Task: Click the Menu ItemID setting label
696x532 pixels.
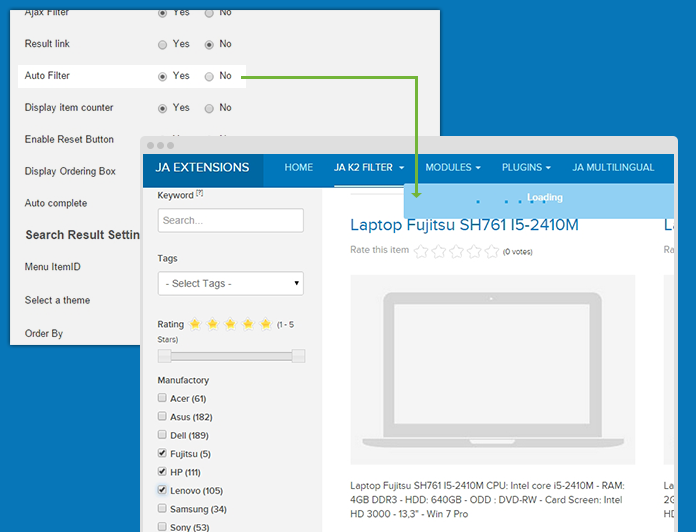Action: click(x=53, y=267)
